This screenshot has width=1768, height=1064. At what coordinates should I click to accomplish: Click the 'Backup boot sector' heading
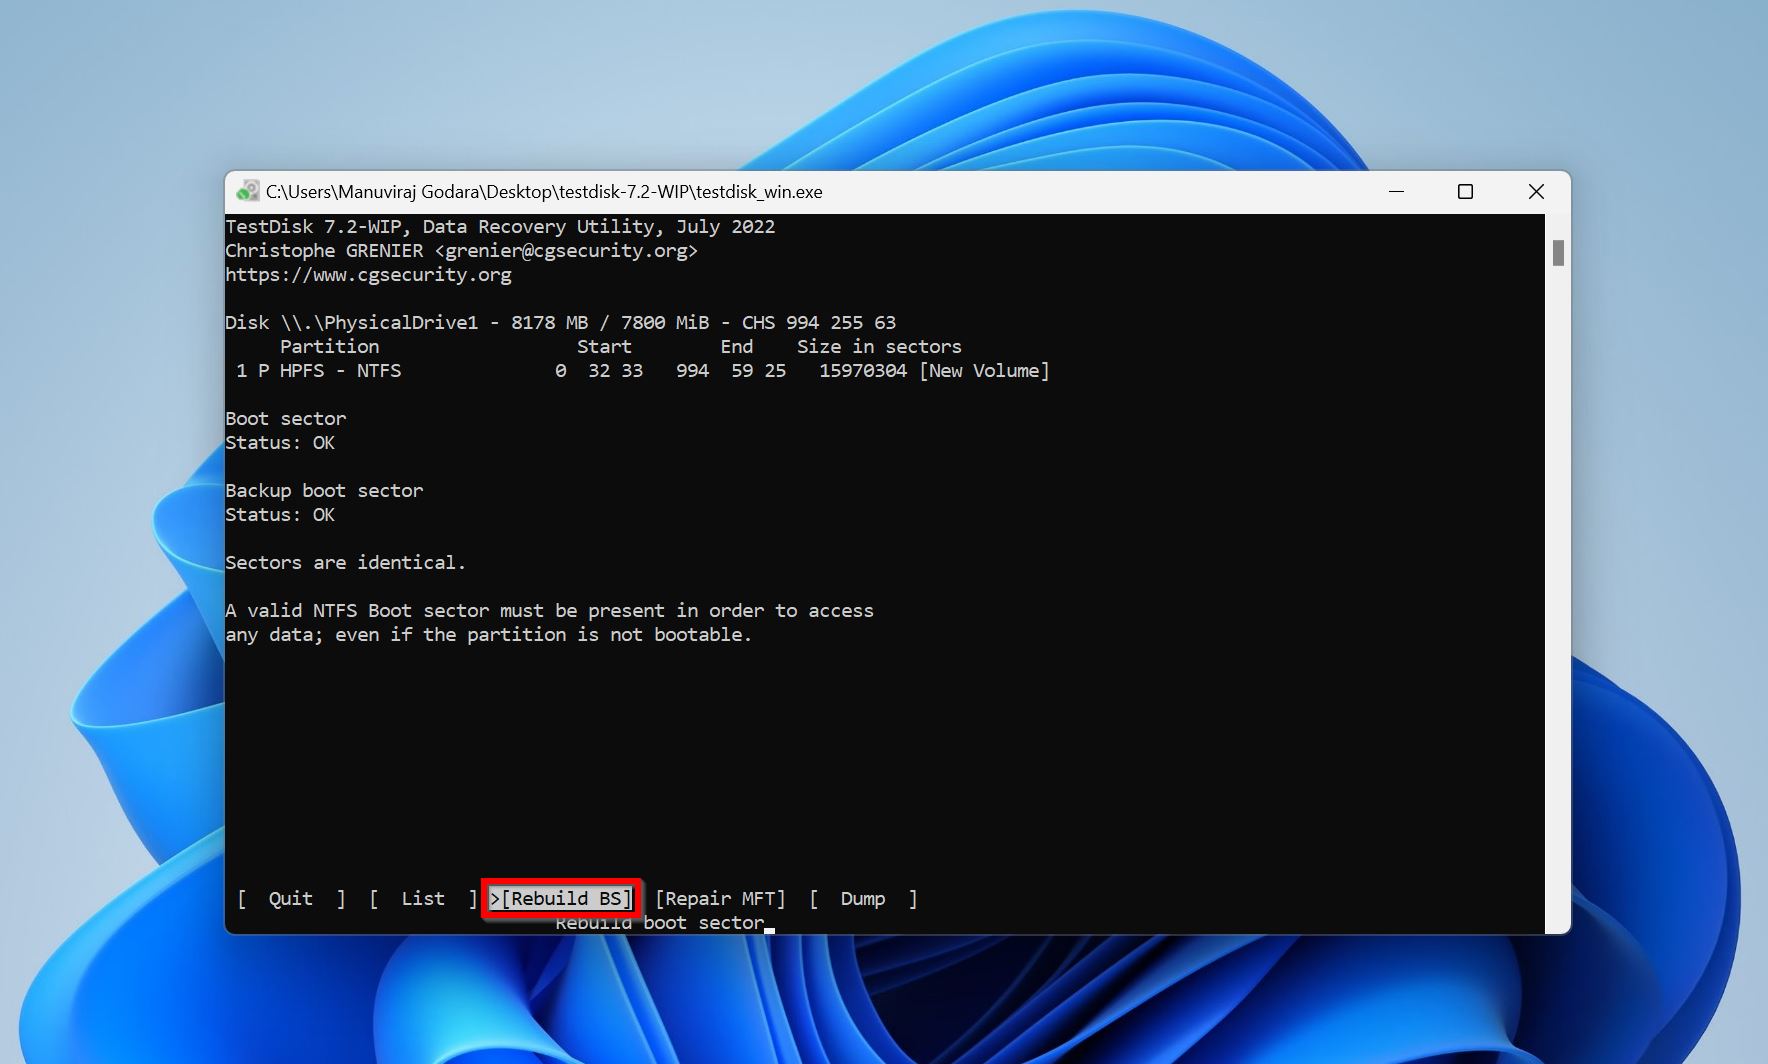coord(324,491)
